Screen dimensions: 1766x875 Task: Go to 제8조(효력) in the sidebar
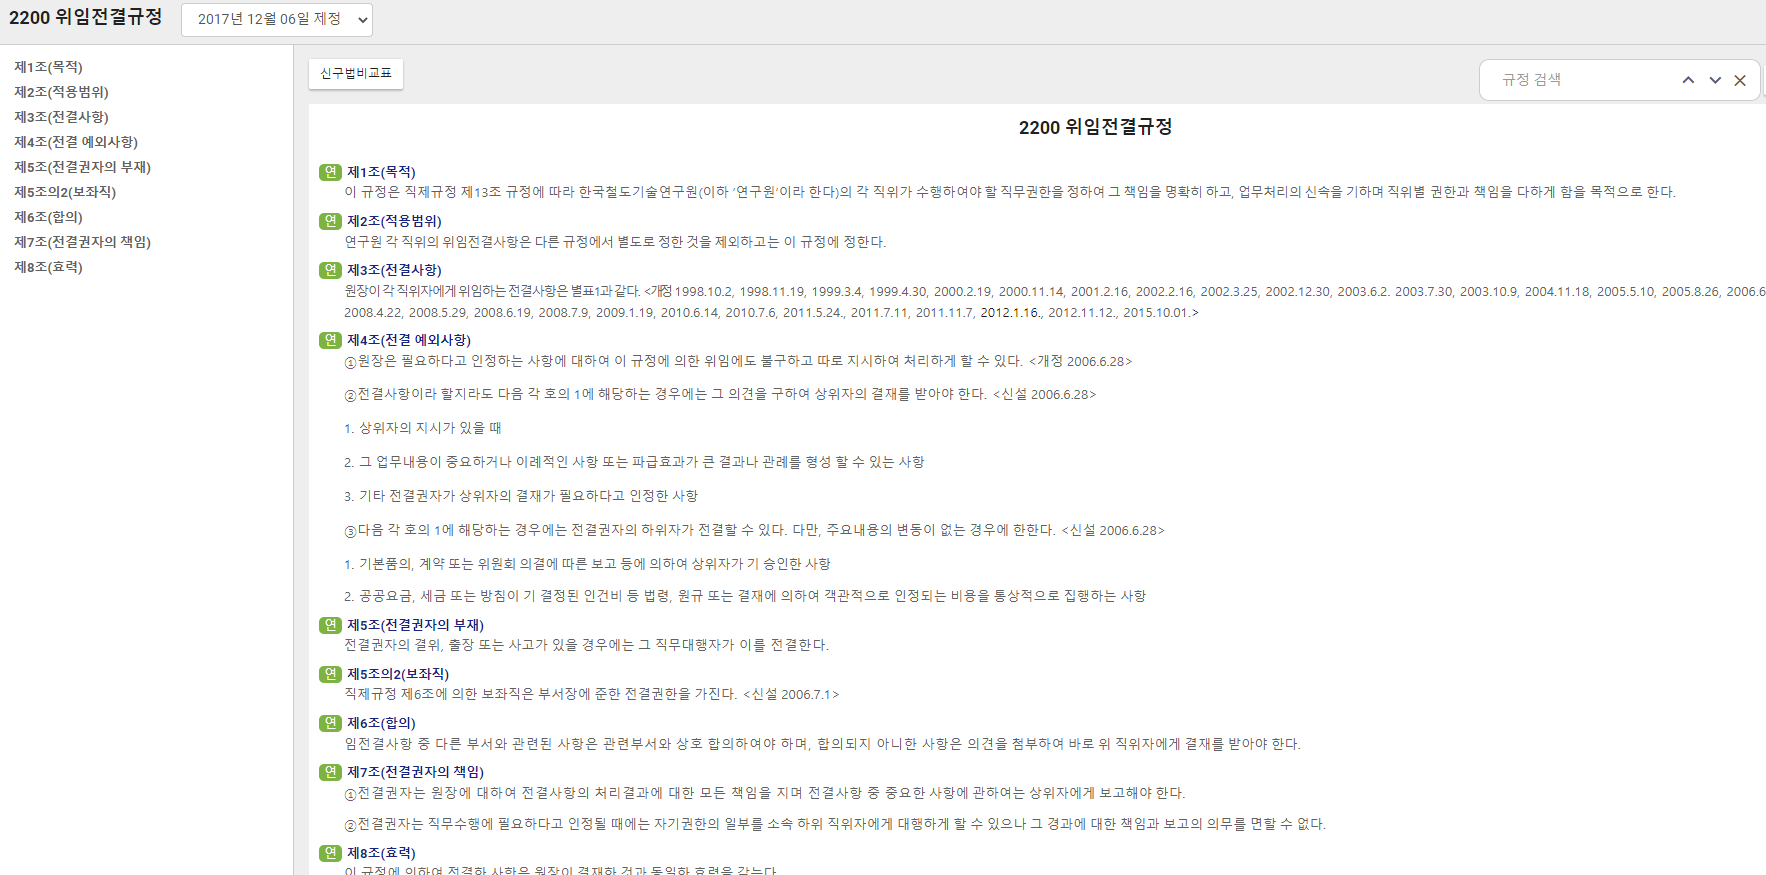48,267
